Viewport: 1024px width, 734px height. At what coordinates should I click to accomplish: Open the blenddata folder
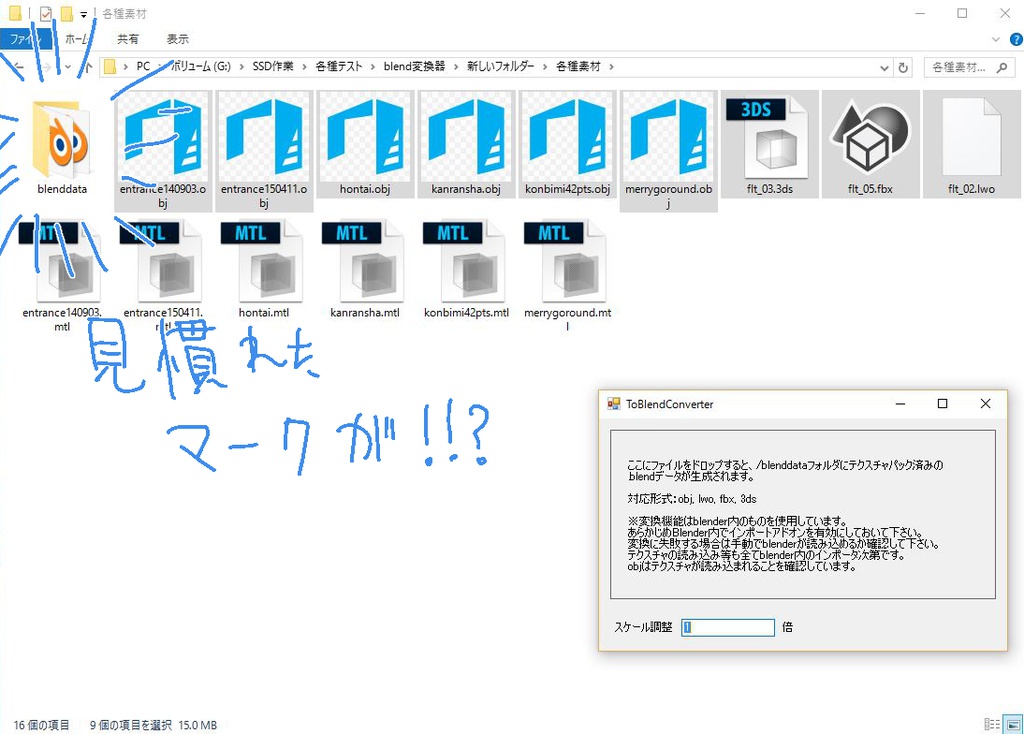click(62, 140)
